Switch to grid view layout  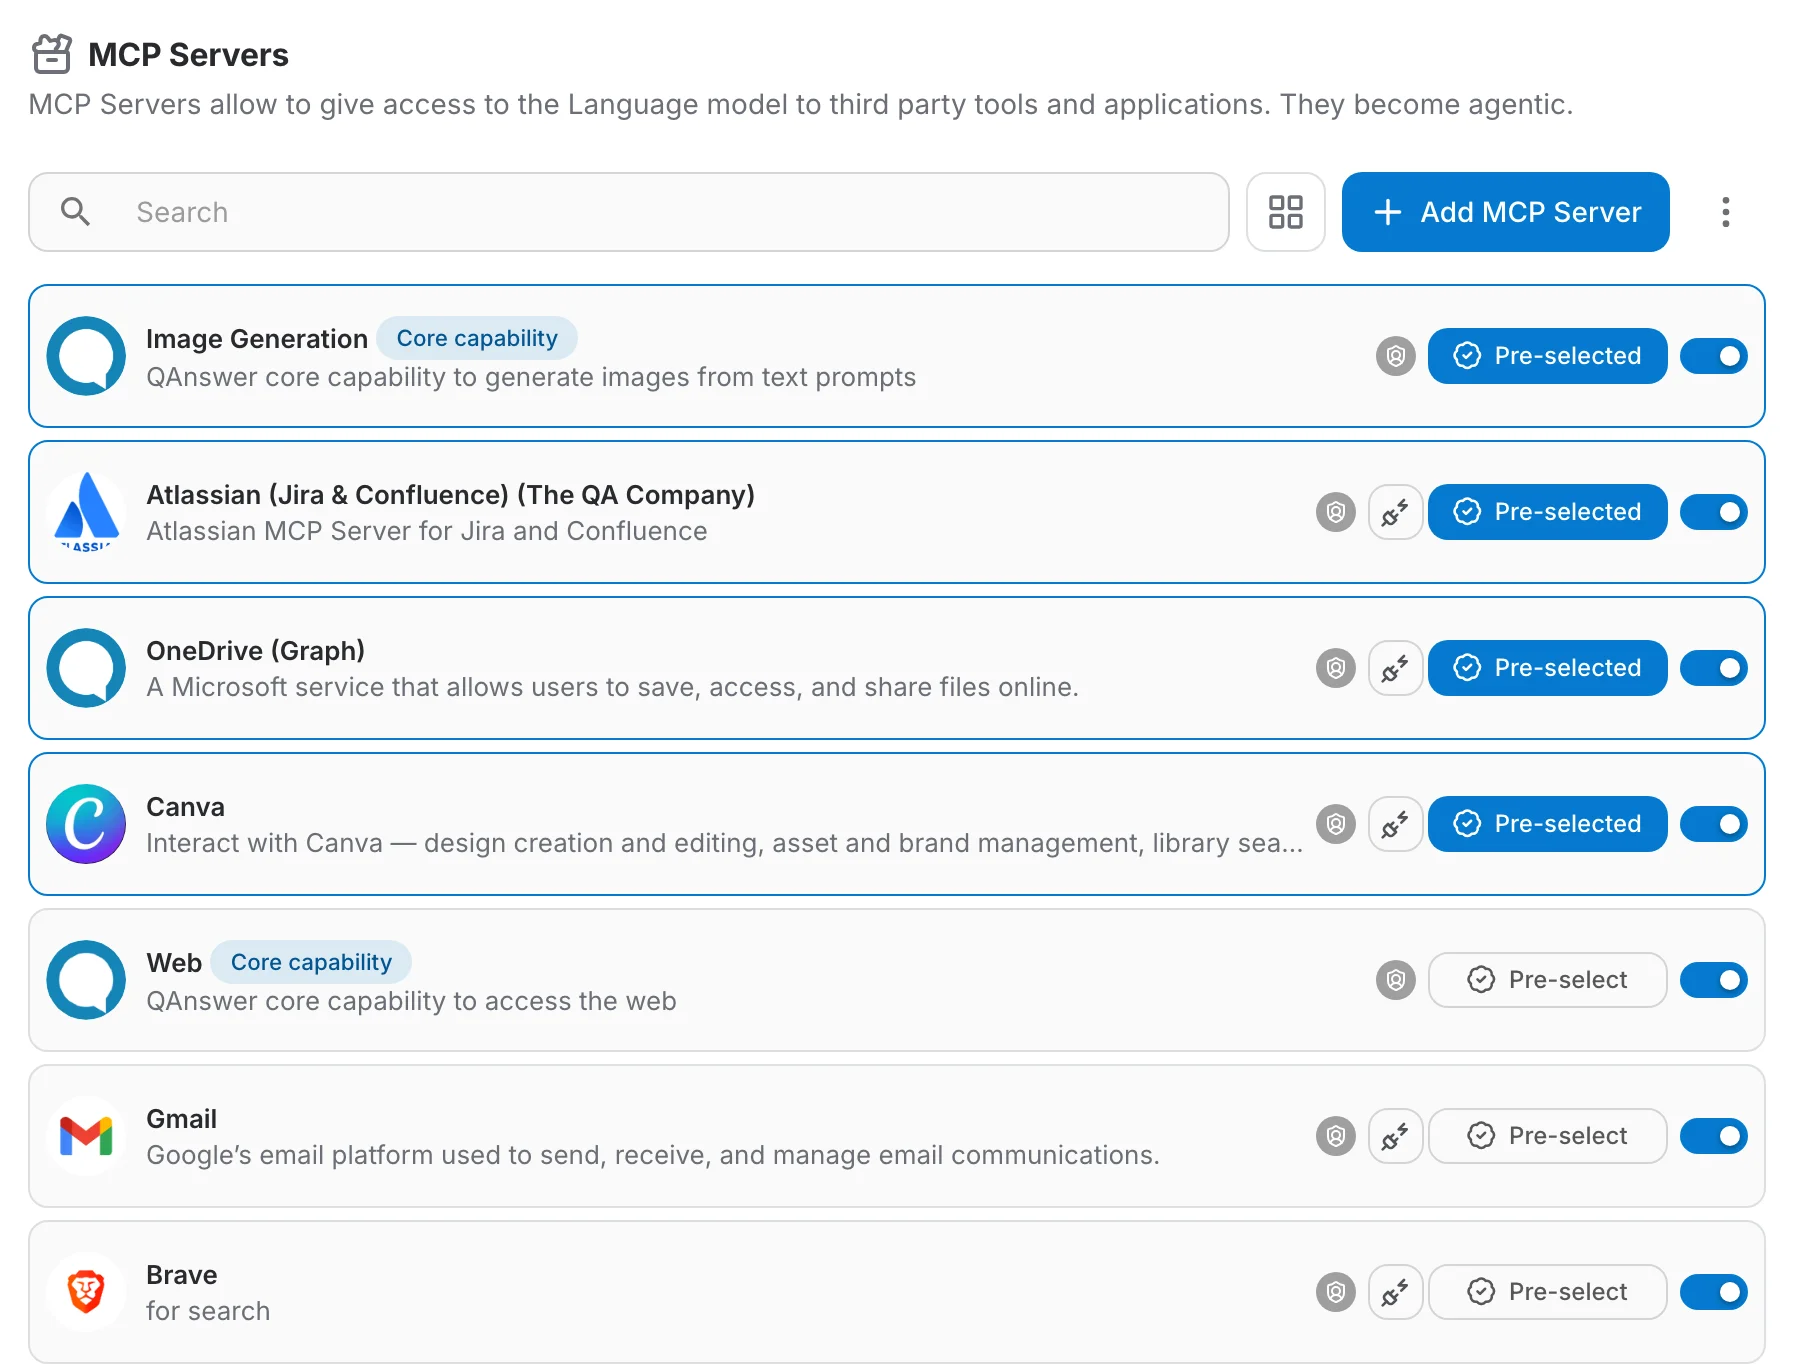[x=1285, y=212]
